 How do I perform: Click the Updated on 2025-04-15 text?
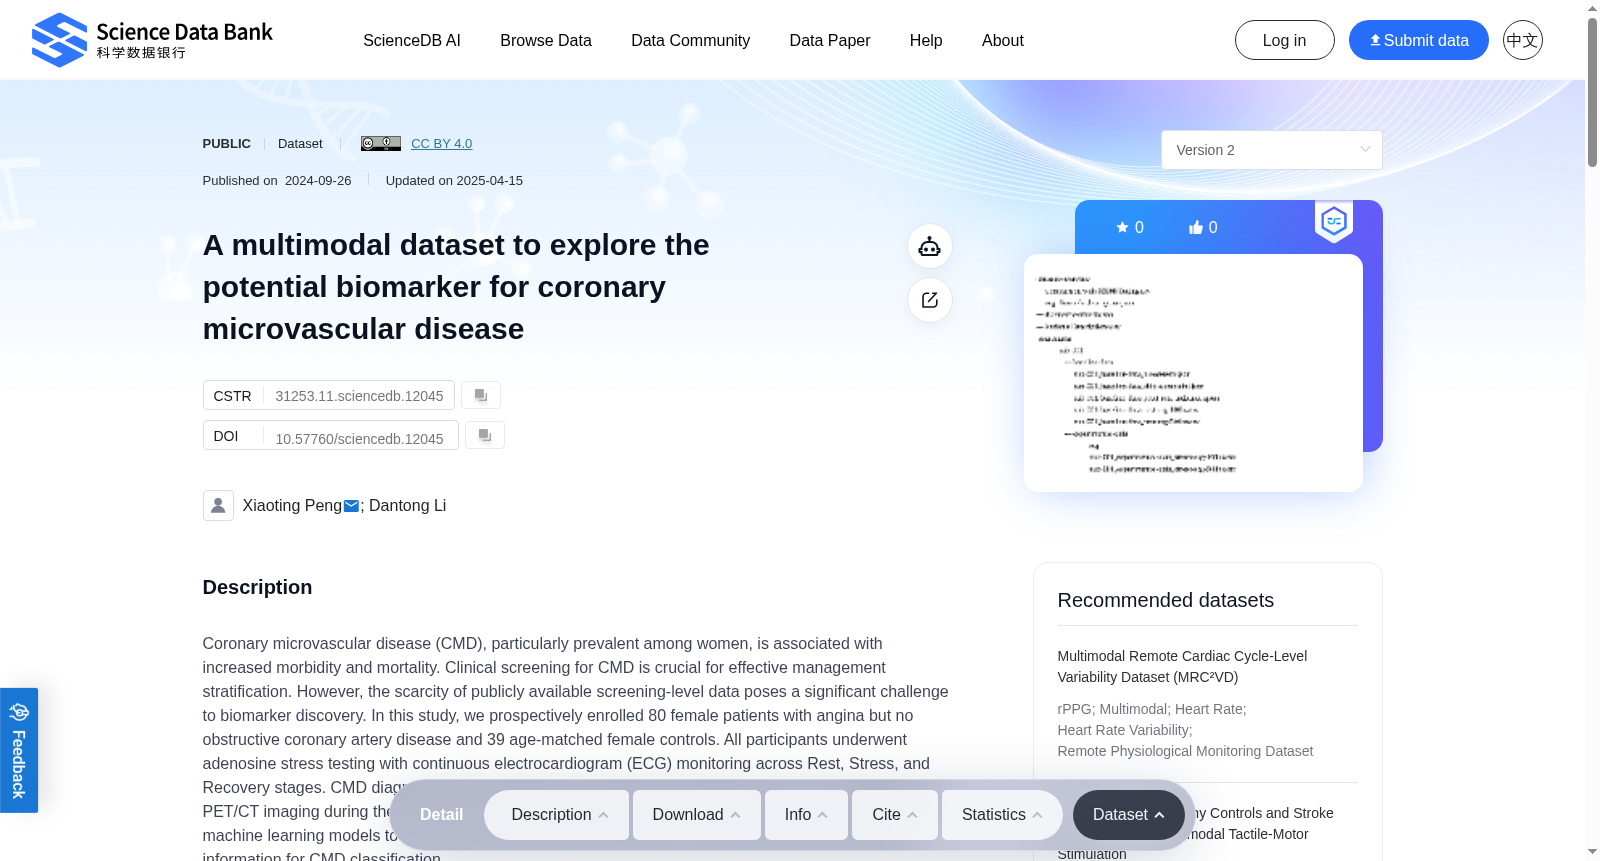pyautogui.click(x=454, y=180)
